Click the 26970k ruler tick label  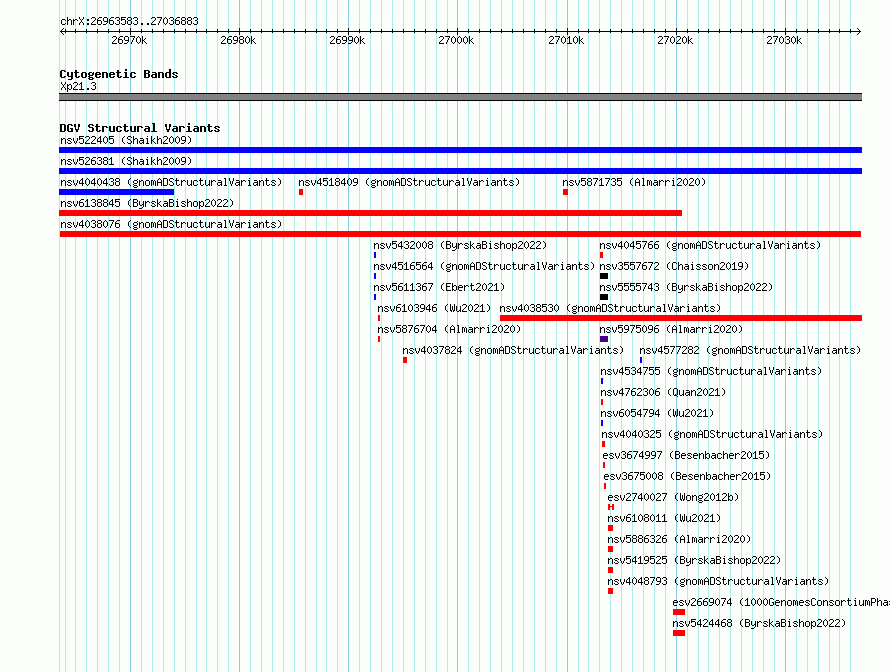[x=129, y=40]
